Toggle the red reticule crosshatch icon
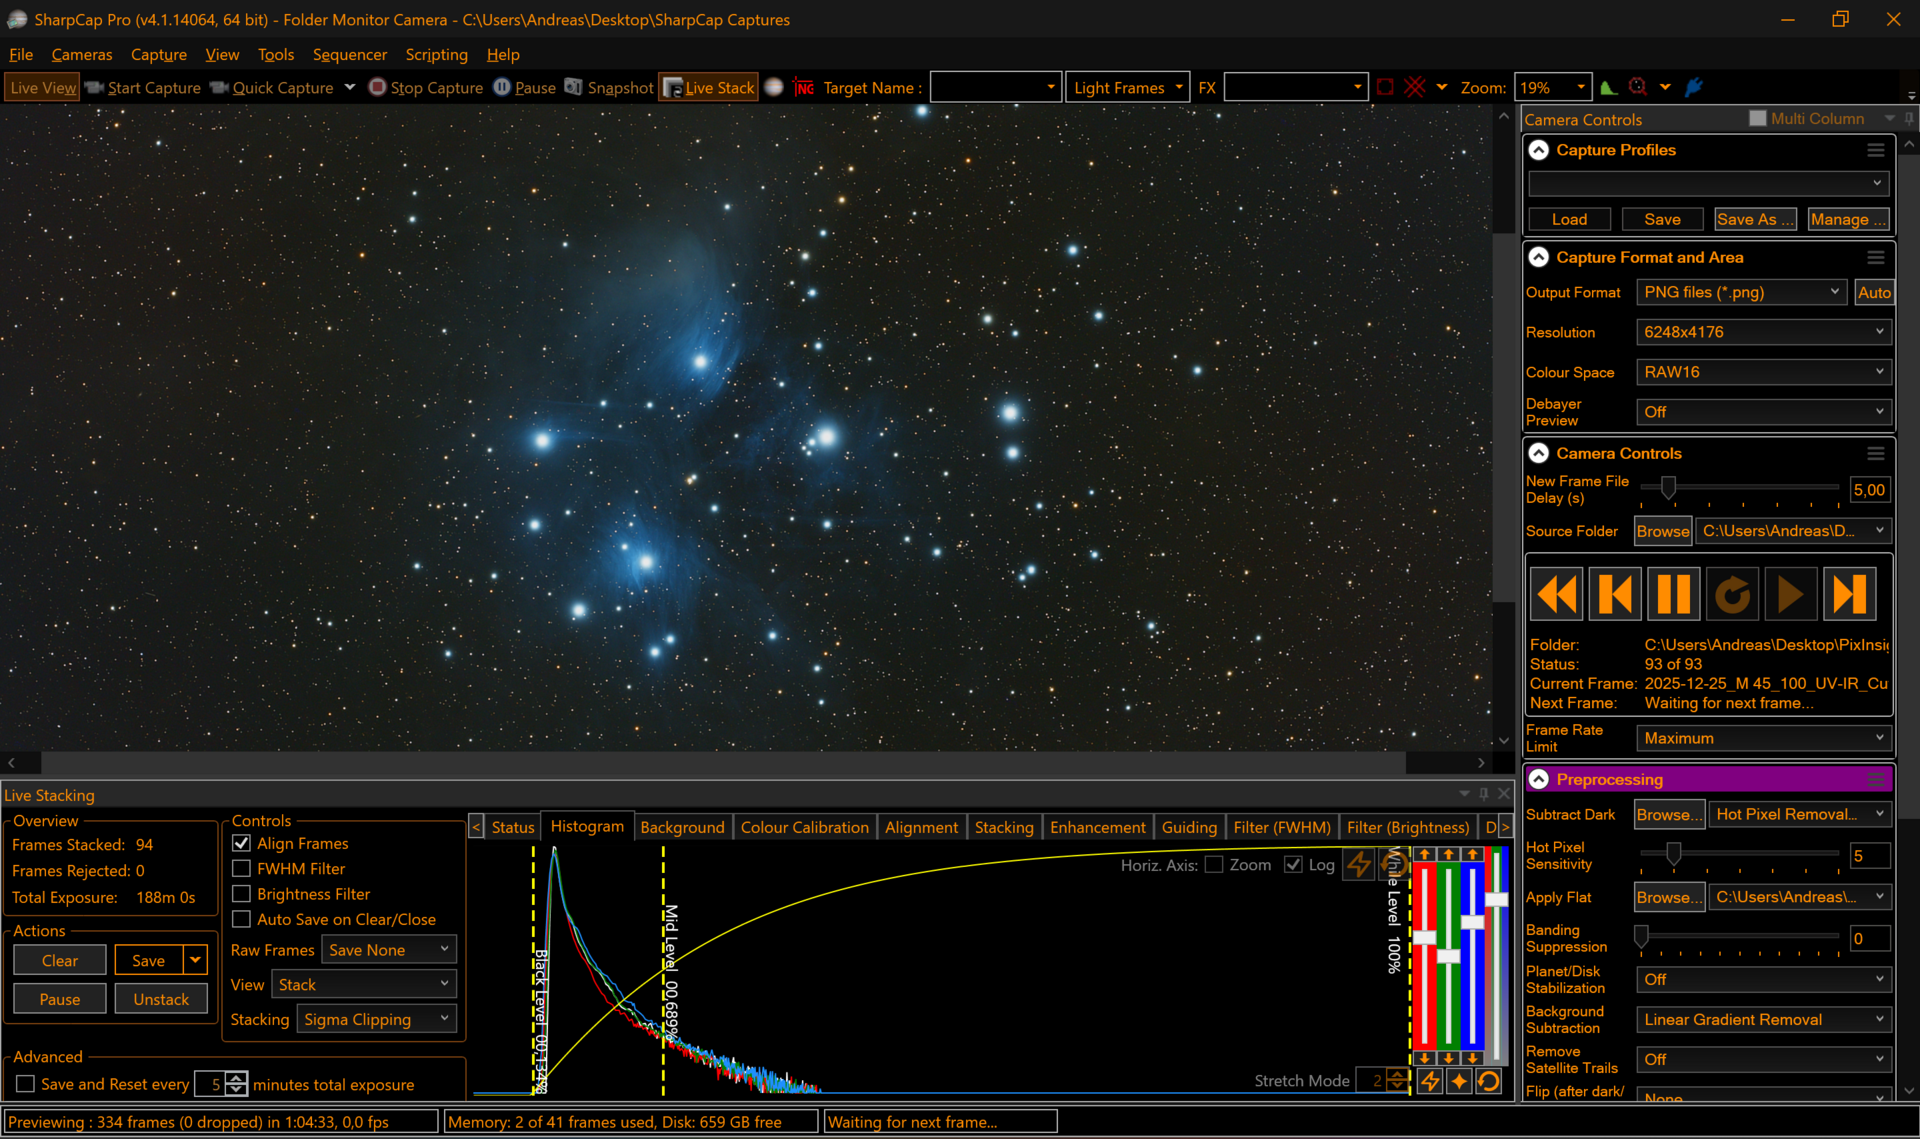Screen dimensions: 1920x1139 pyautogui.click(x=1414, y=87)
